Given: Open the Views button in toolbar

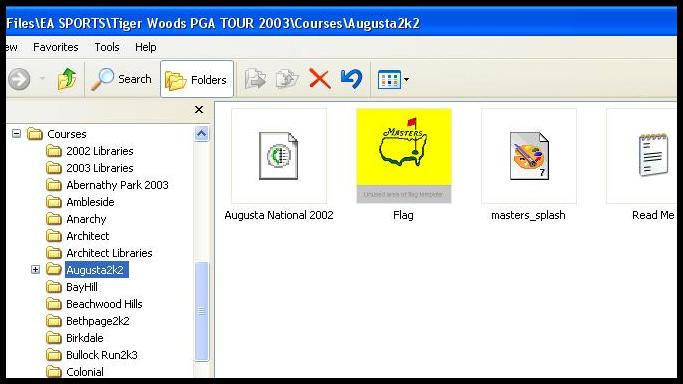Looking at the screenshot, I should (x=389, y=80).
